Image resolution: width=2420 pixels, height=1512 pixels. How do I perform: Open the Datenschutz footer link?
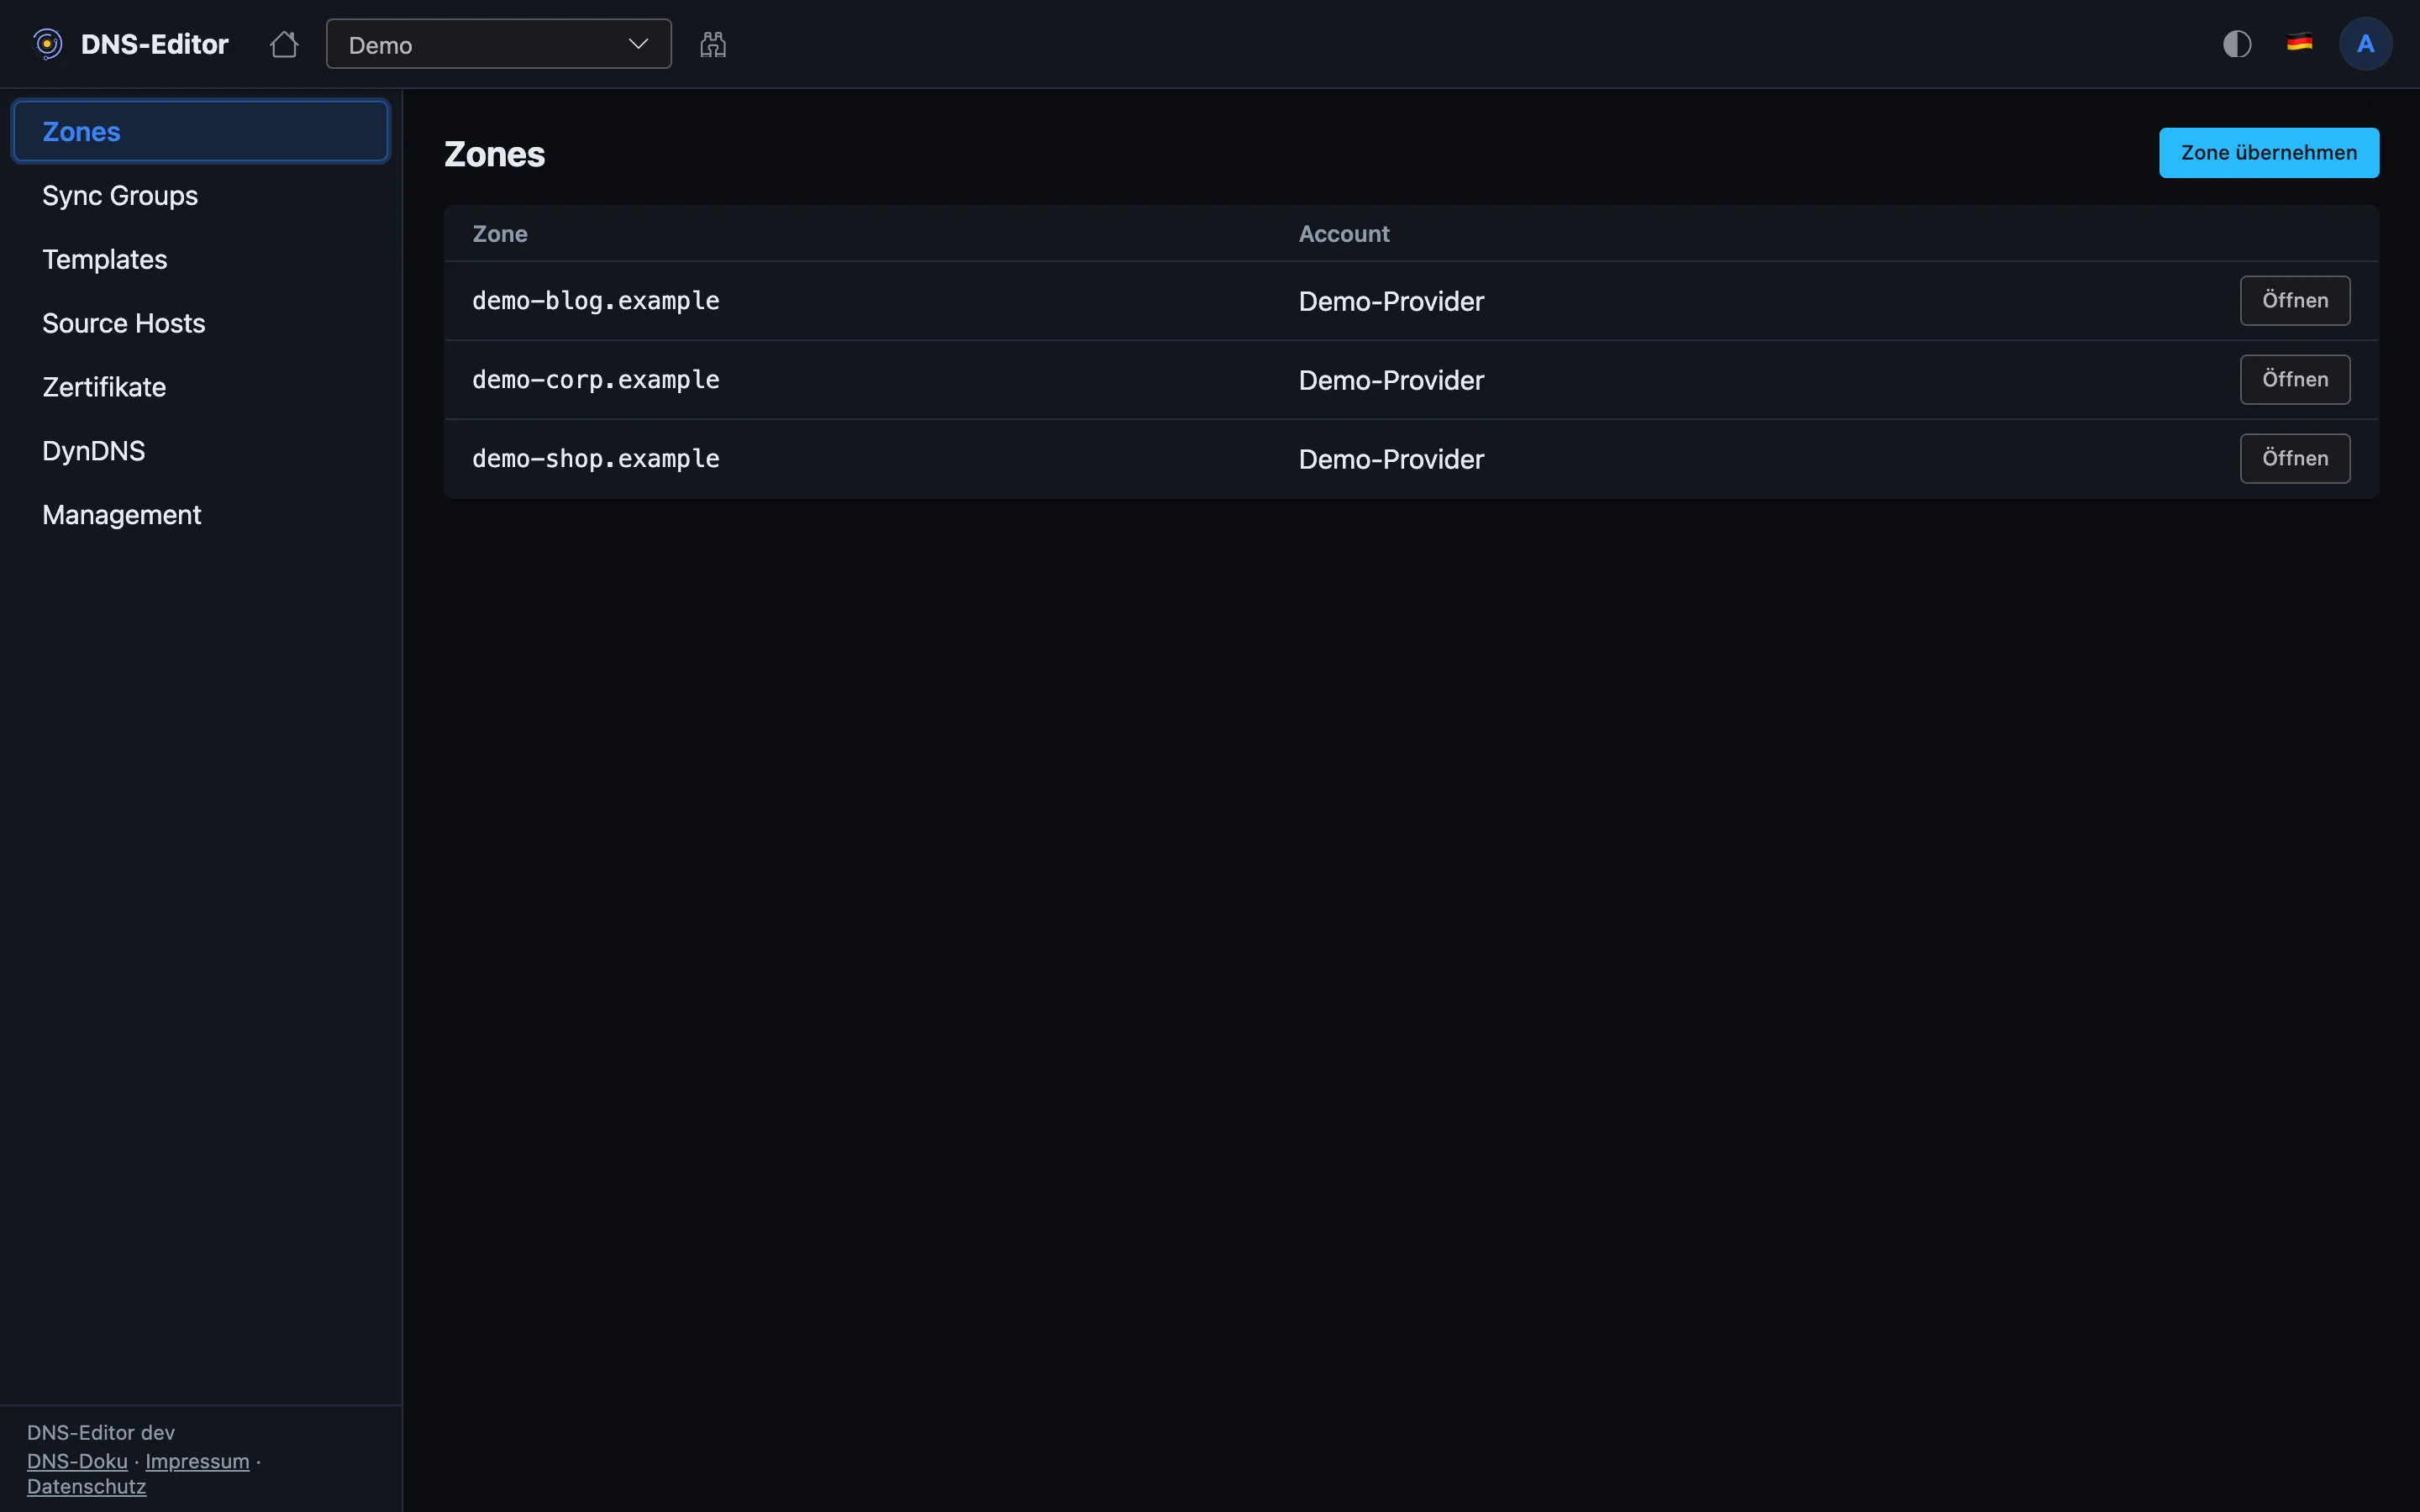click(86, 1486)
